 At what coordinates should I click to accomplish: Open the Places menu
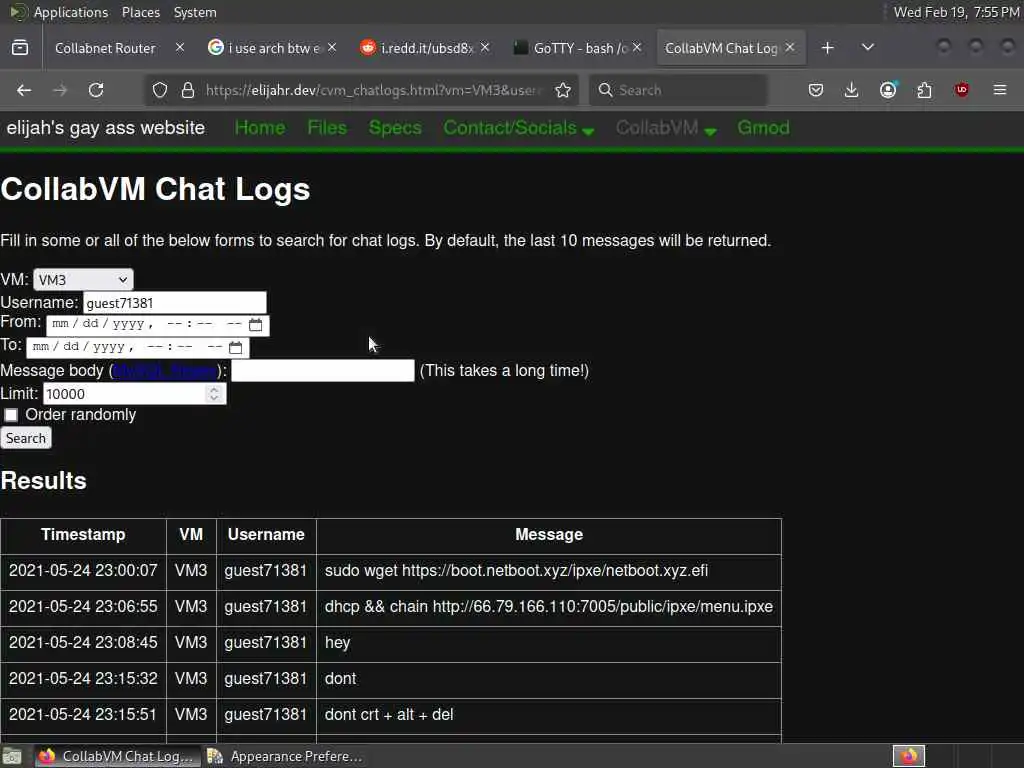pyautogui.click(x=140, y=12)
